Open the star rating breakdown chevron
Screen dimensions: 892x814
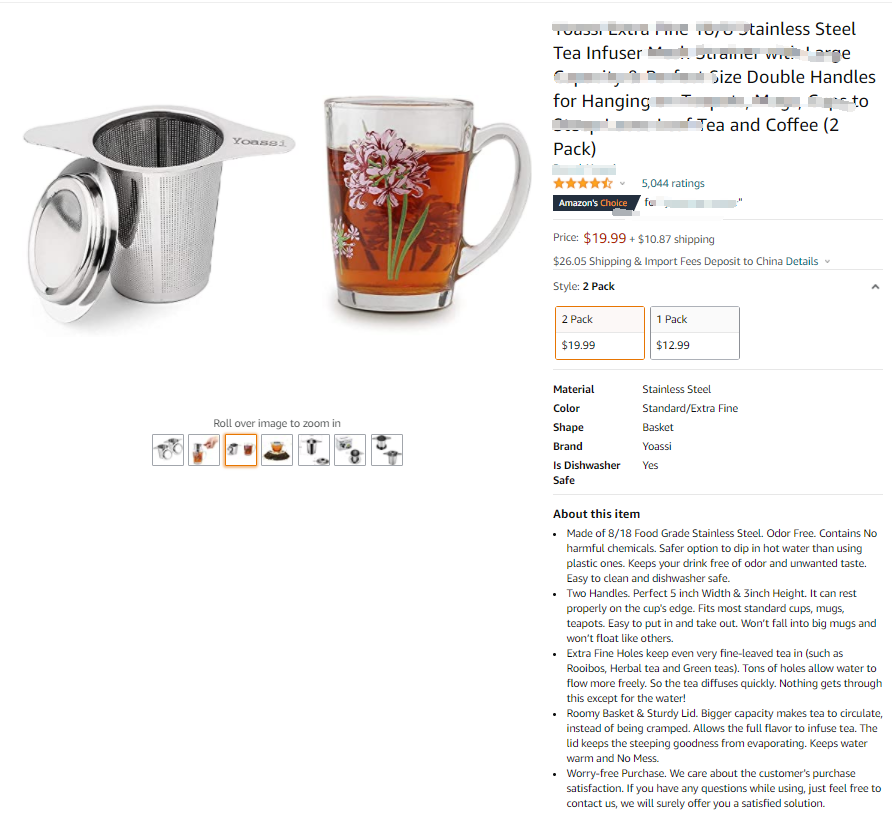tap(622, 184)
